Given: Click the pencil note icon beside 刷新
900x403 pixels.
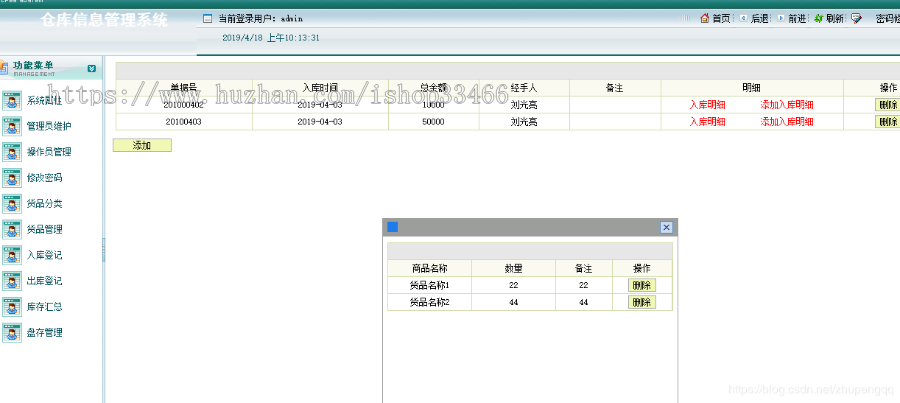Looking at the screenshot, I should coord(856,18).
